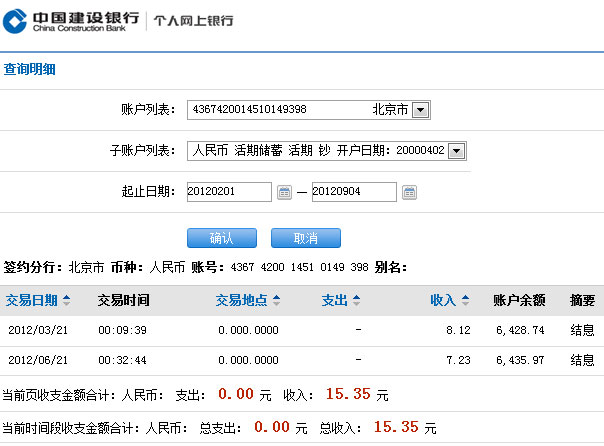Sort by 收入 arrow icon
604x446 pixels.
[x=465, y=300]
